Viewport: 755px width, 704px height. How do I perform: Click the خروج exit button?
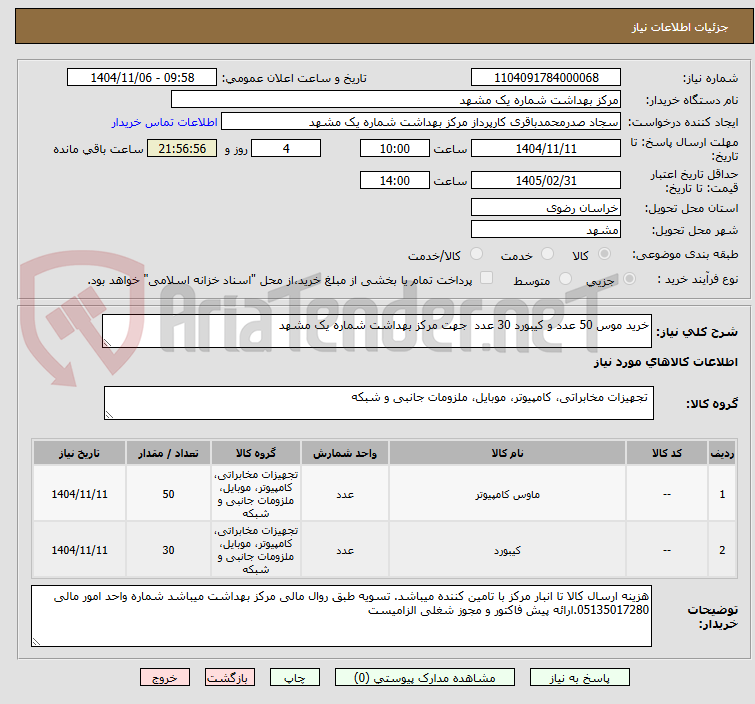click(165, 678)
